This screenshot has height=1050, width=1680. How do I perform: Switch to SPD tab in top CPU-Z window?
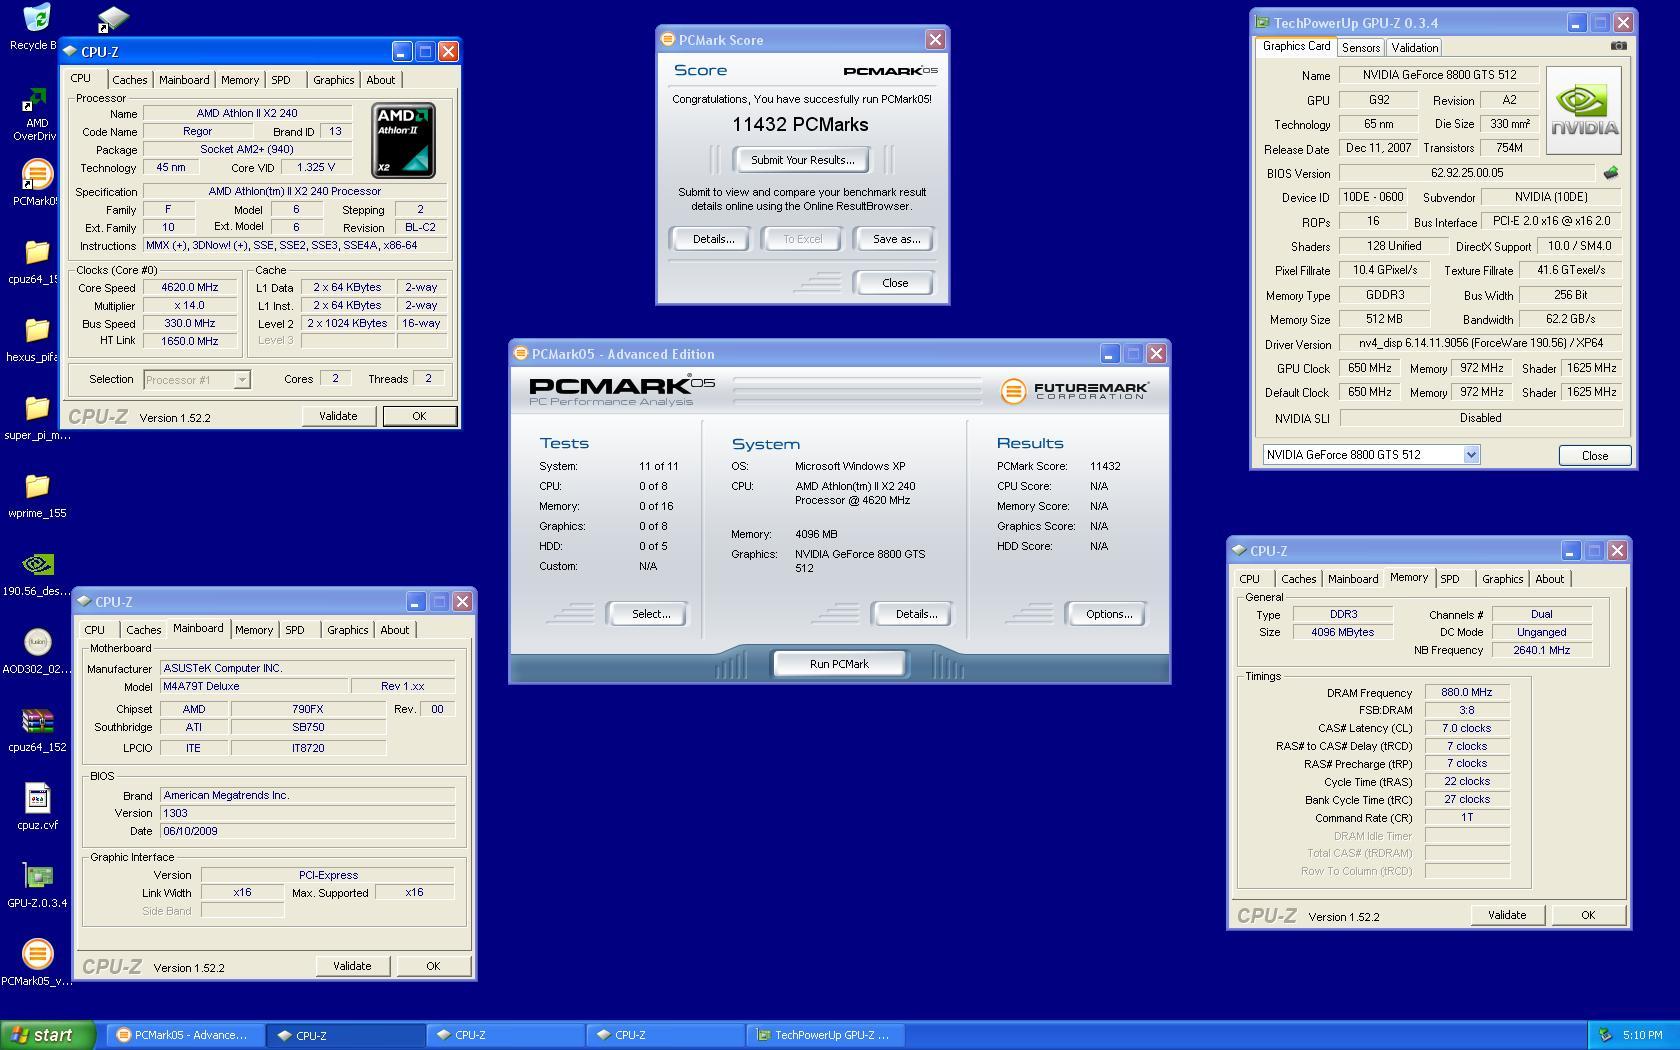coord(281,80)
